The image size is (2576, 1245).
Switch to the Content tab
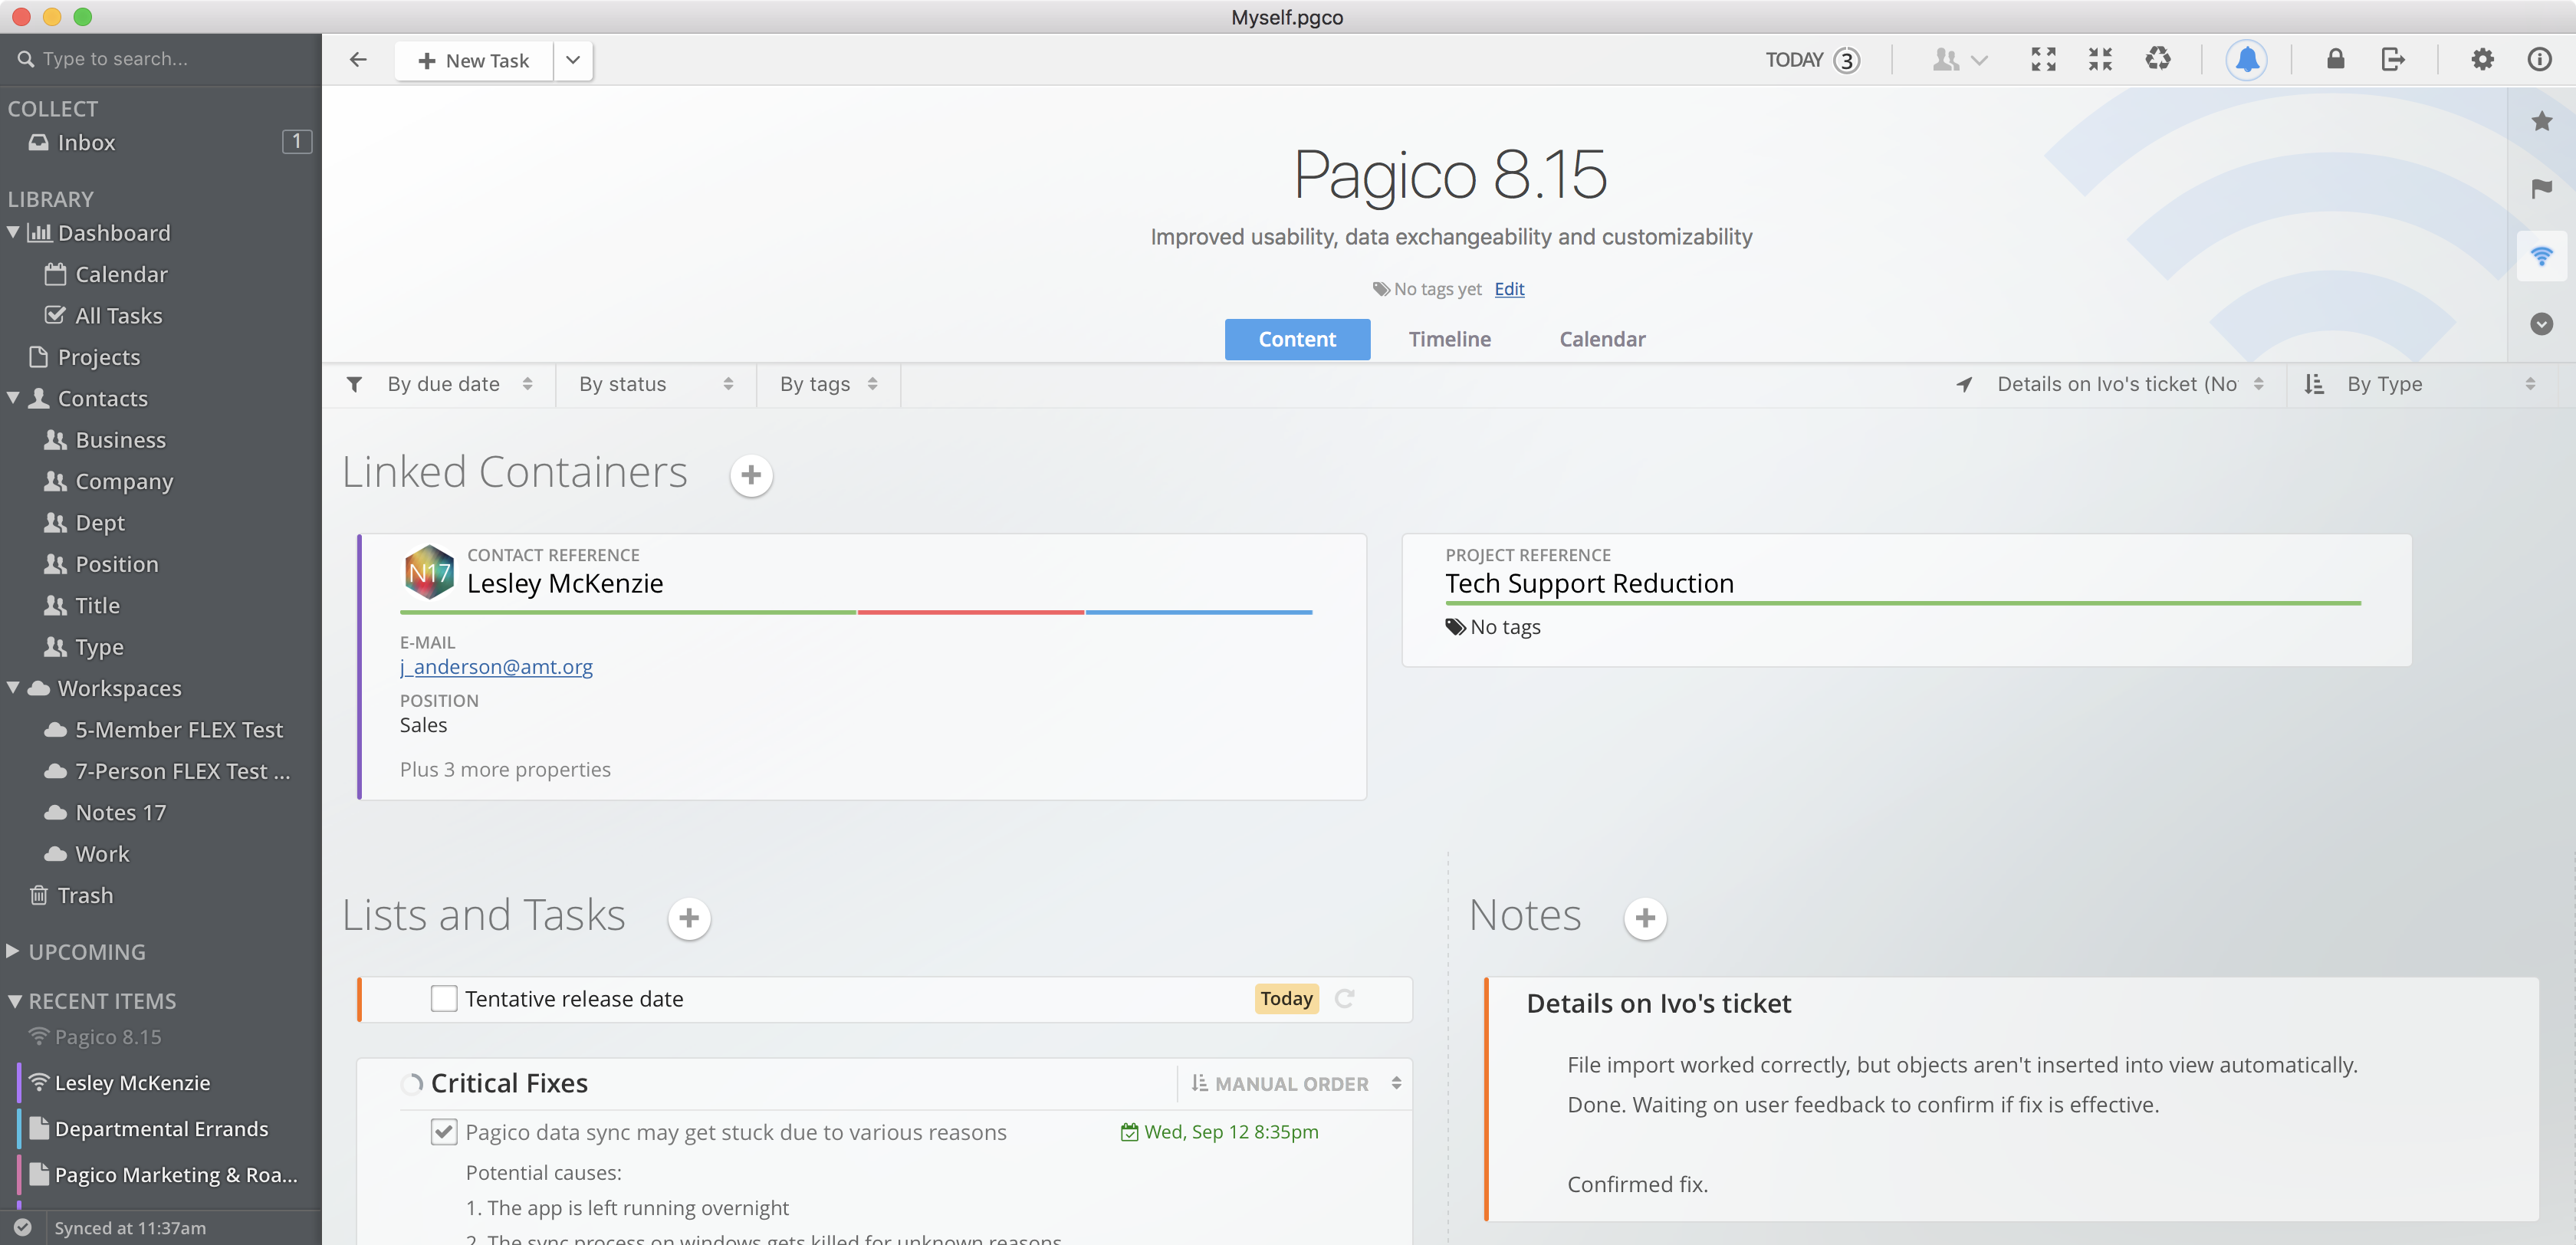click(x=1297, y=340)
